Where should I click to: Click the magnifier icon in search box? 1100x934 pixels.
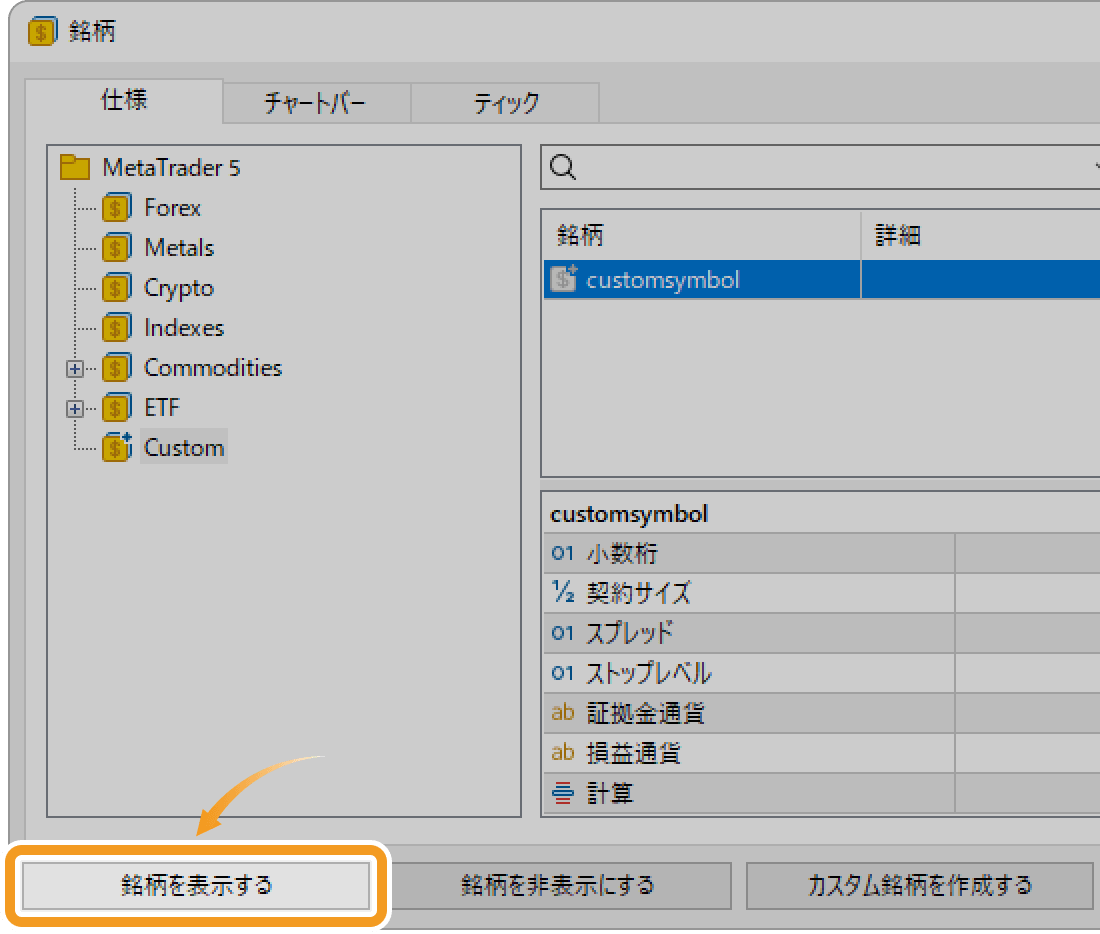tap(563, 168)
